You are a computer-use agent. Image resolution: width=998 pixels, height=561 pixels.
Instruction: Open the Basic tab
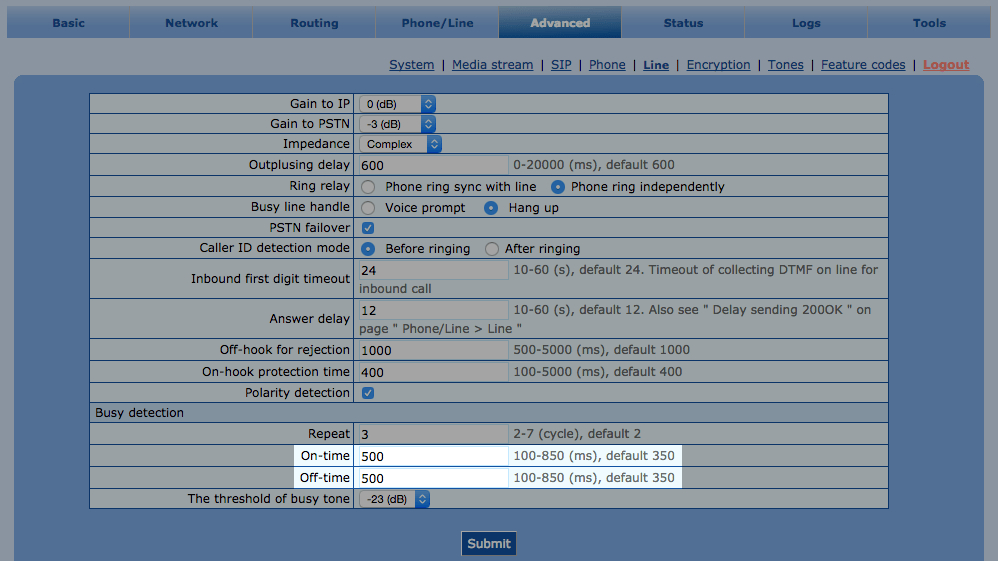tap(68, 23)
